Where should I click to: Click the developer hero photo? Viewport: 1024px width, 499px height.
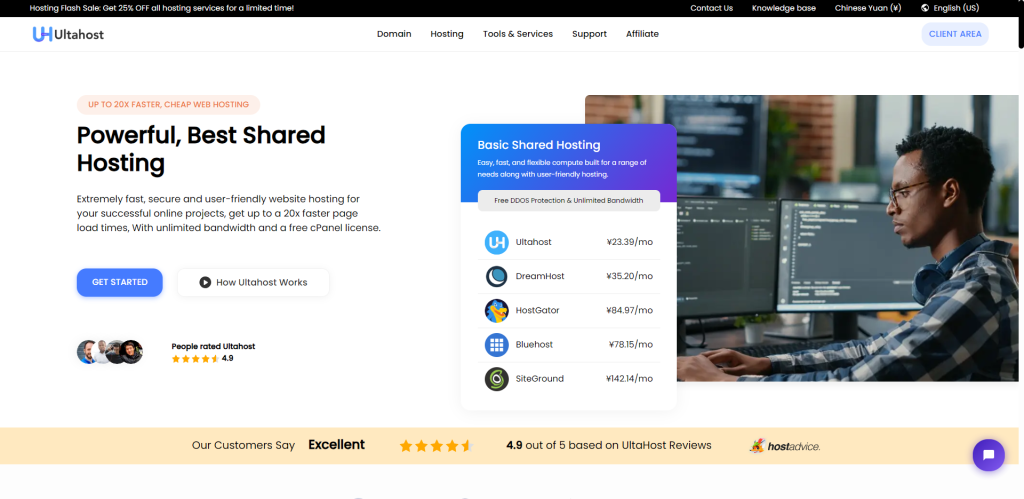[x=846, y=238]
